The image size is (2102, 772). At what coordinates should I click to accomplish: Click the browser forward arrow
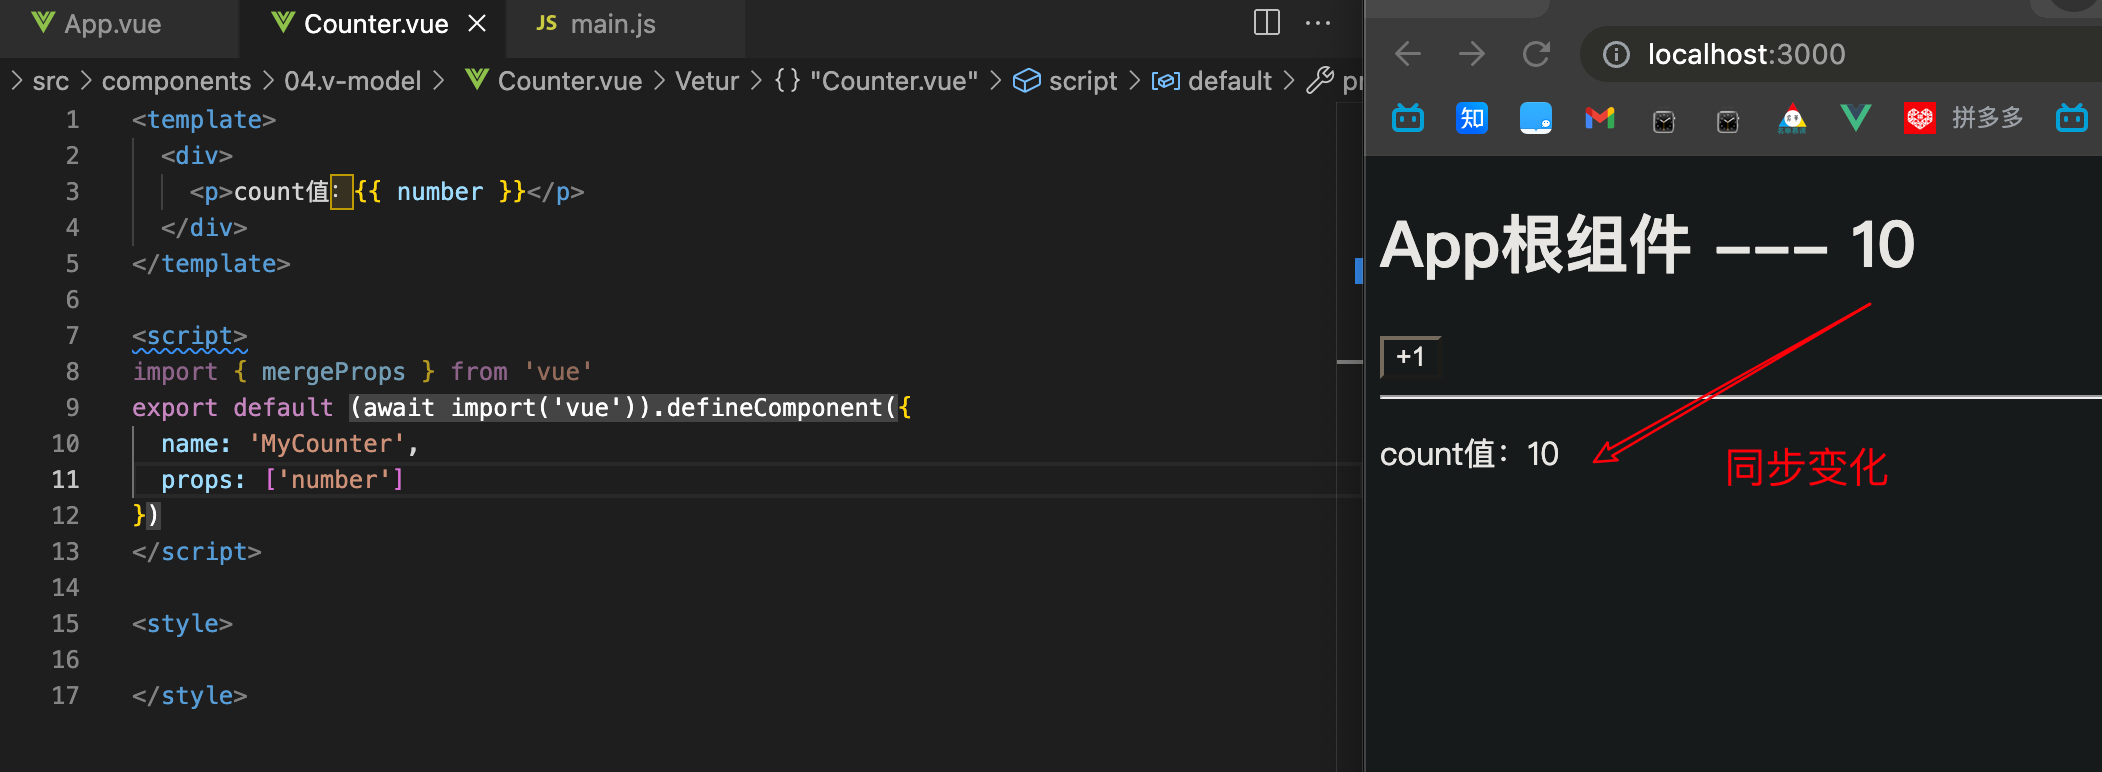(1472, 54)
